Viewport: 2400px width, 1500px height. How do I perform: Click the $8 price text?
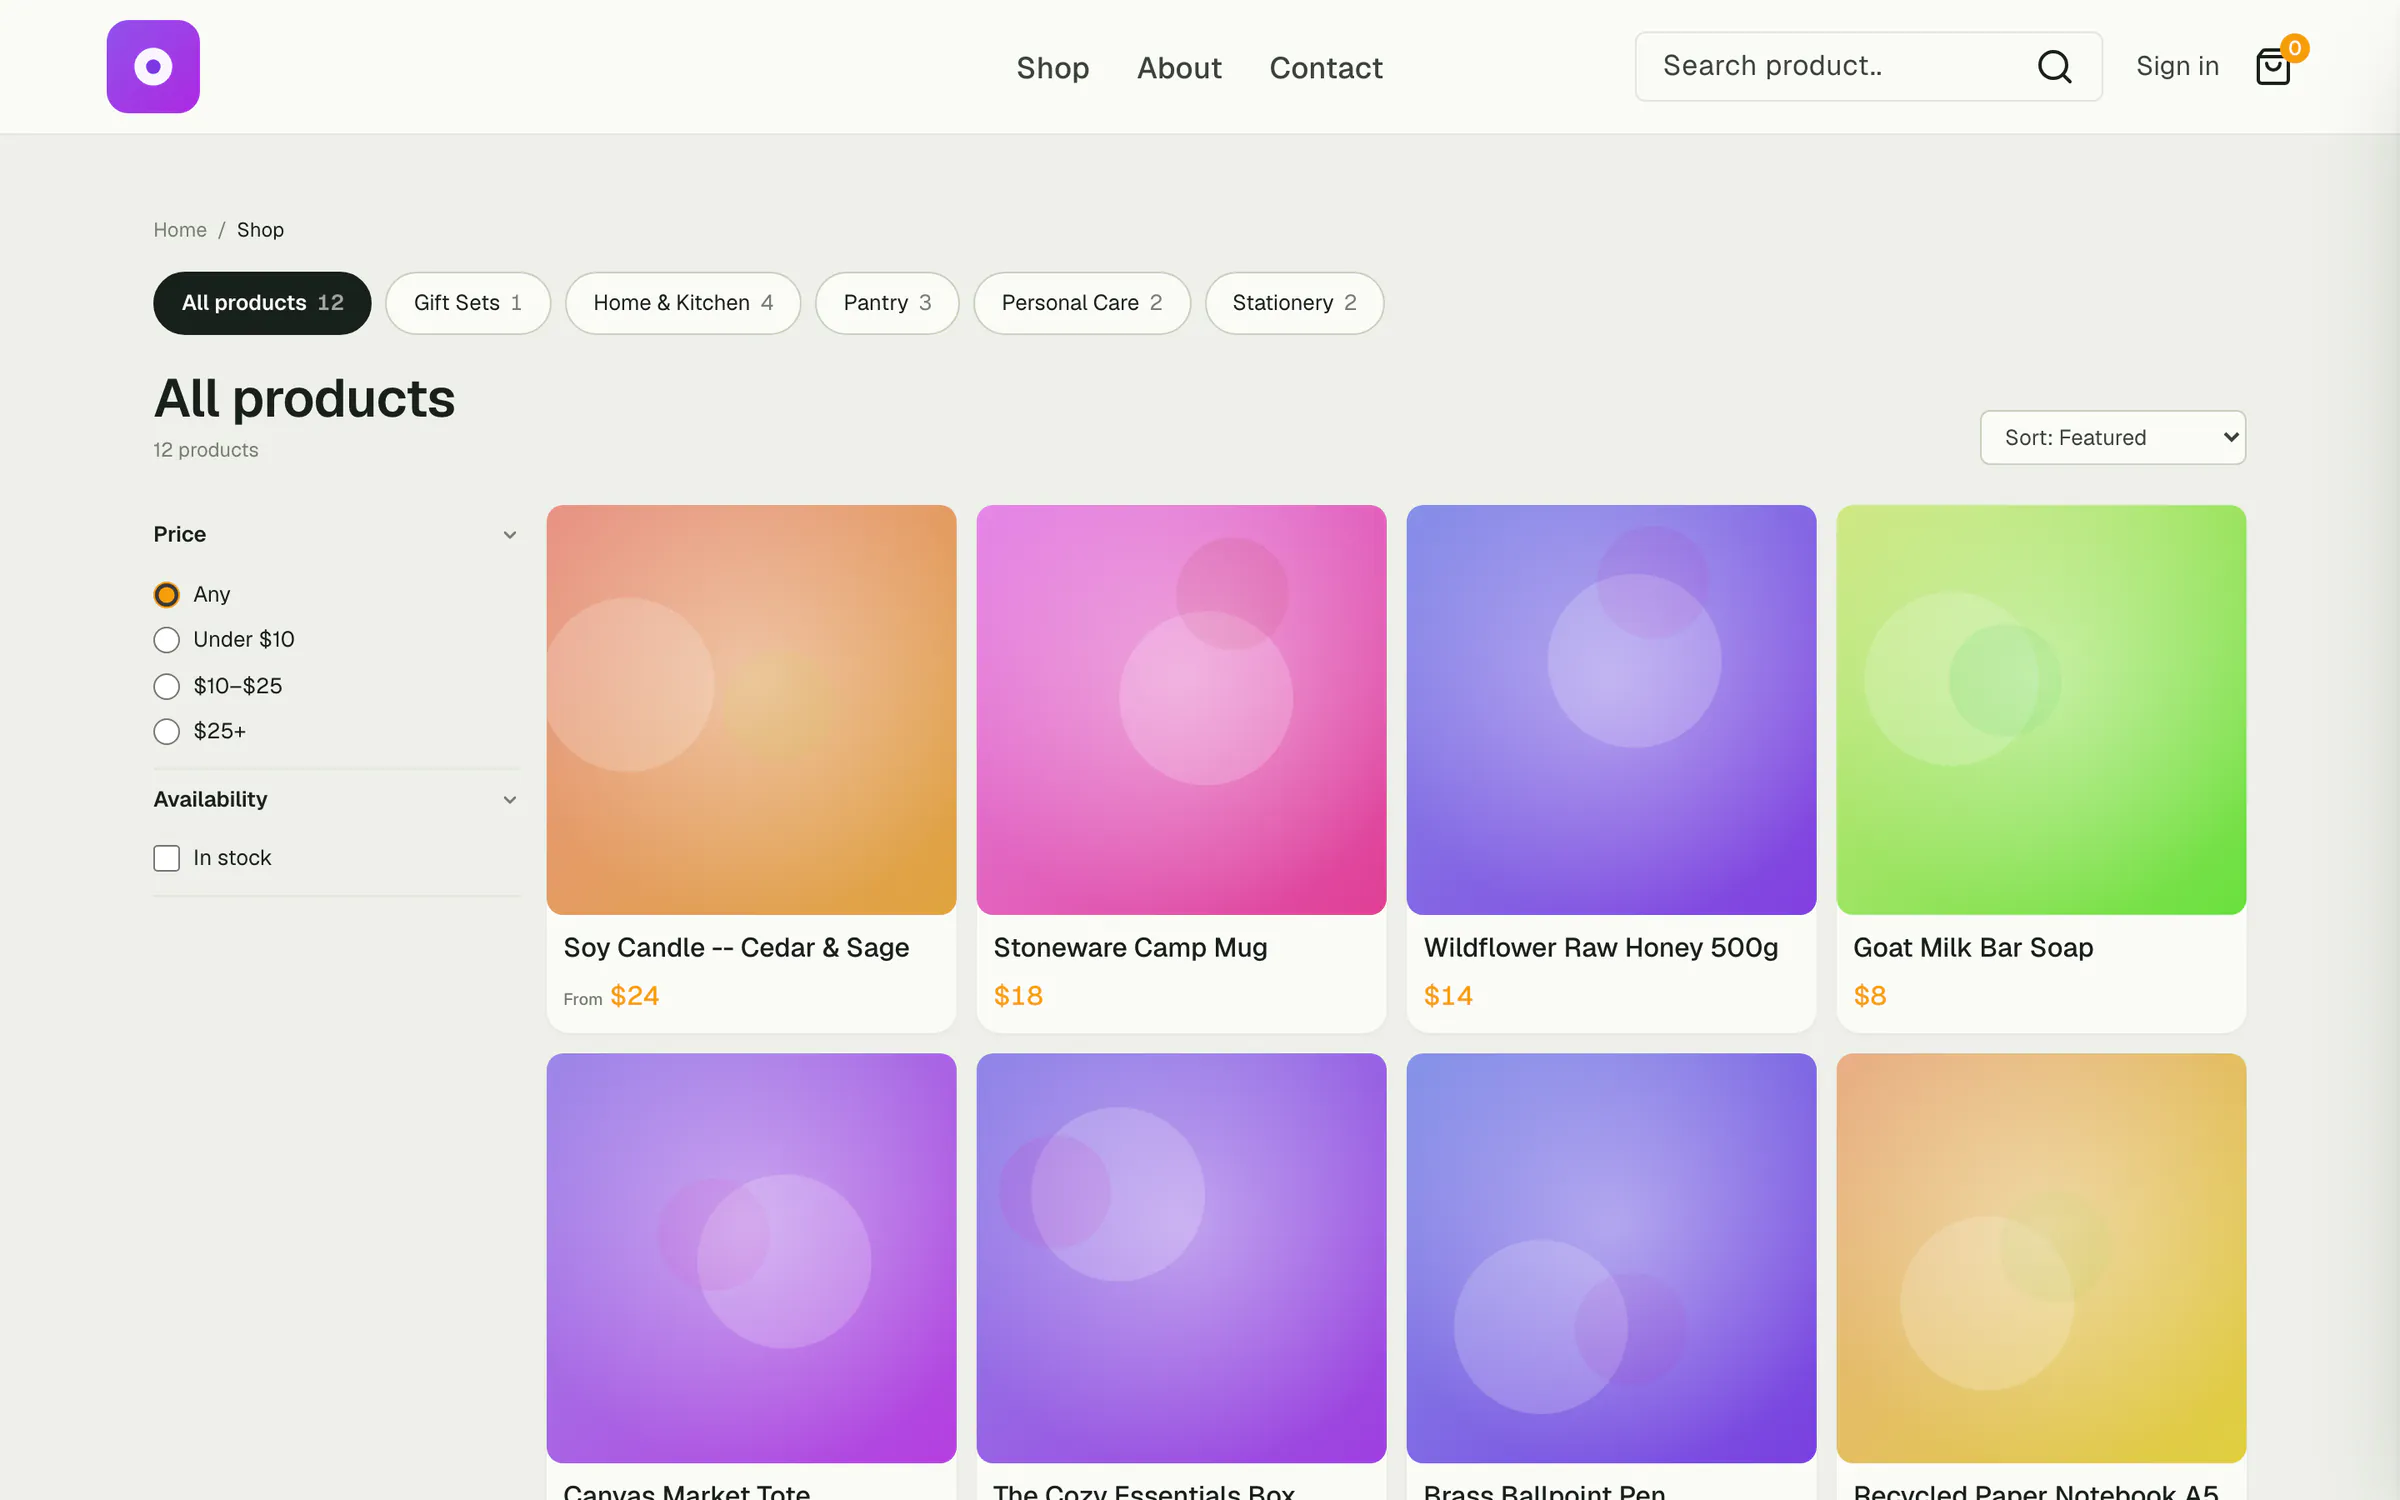1869,996
